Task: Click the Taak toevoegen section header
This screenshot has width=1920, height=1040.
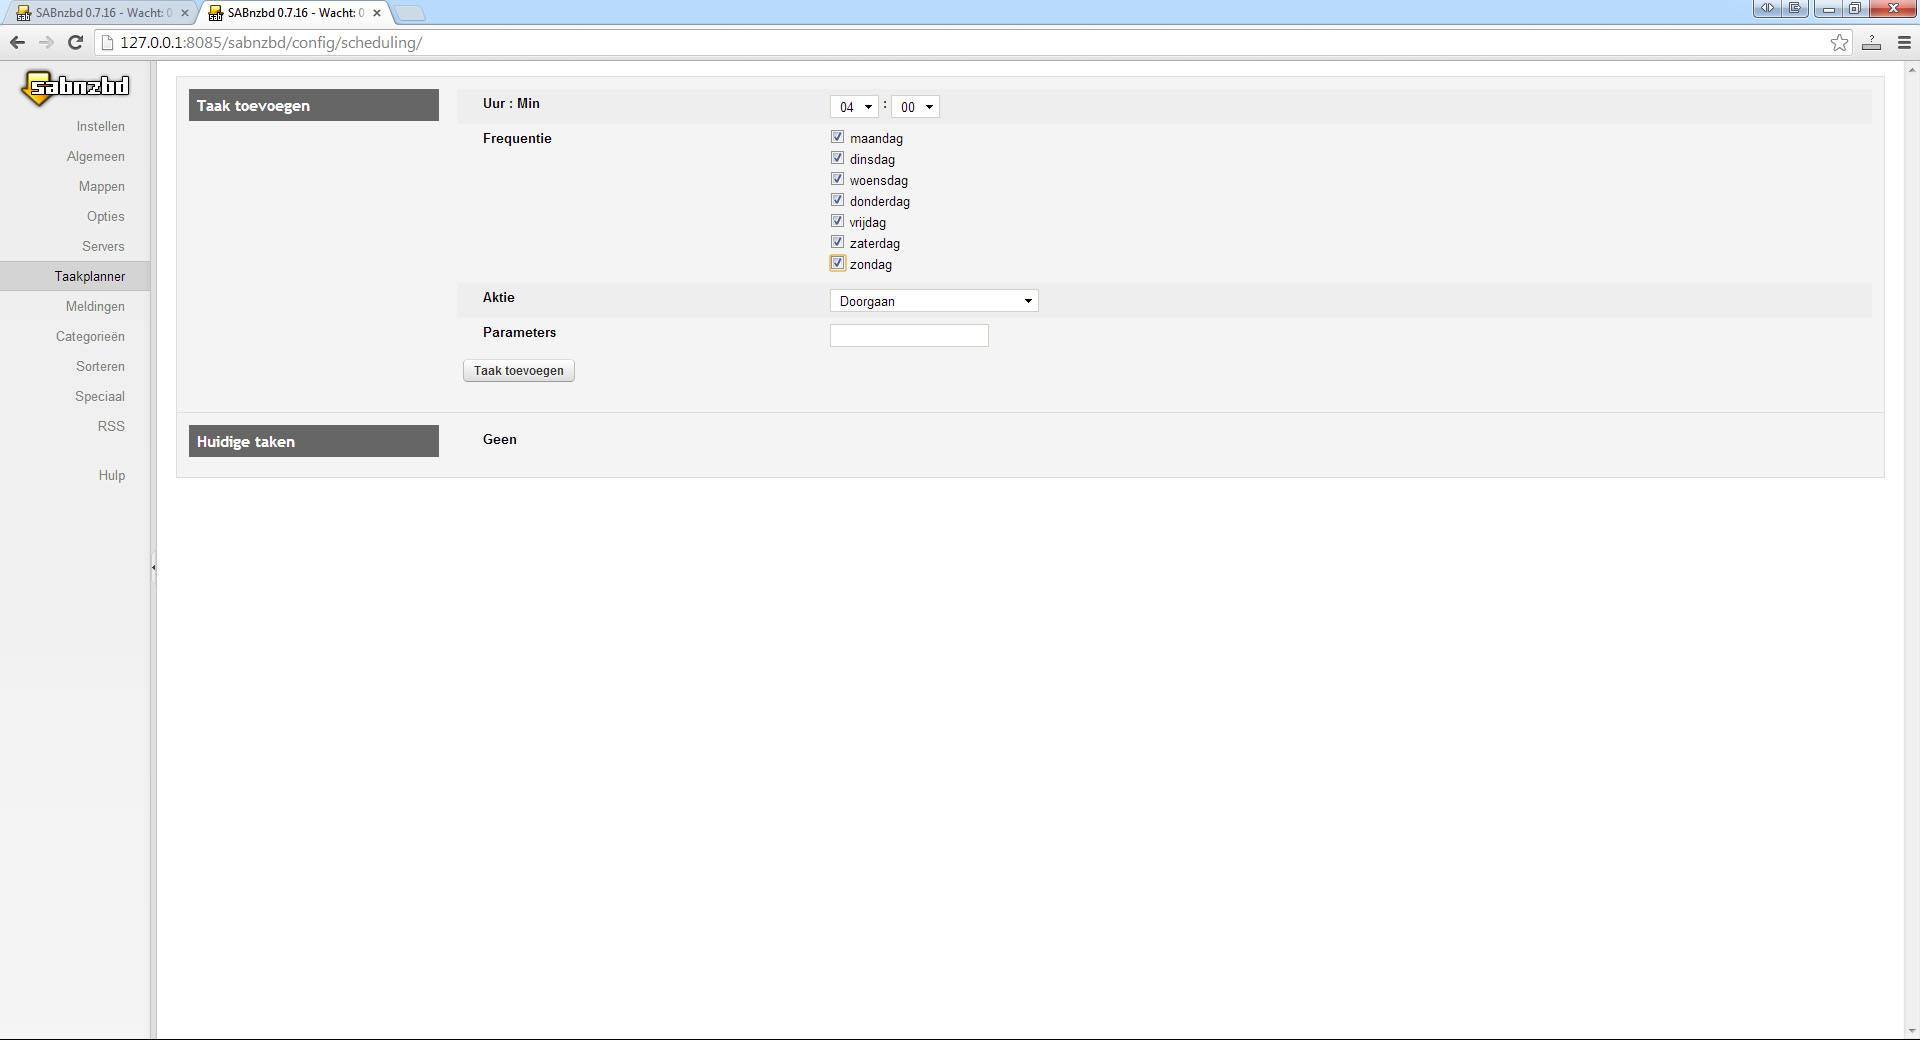Action: (x=314, y=105)
